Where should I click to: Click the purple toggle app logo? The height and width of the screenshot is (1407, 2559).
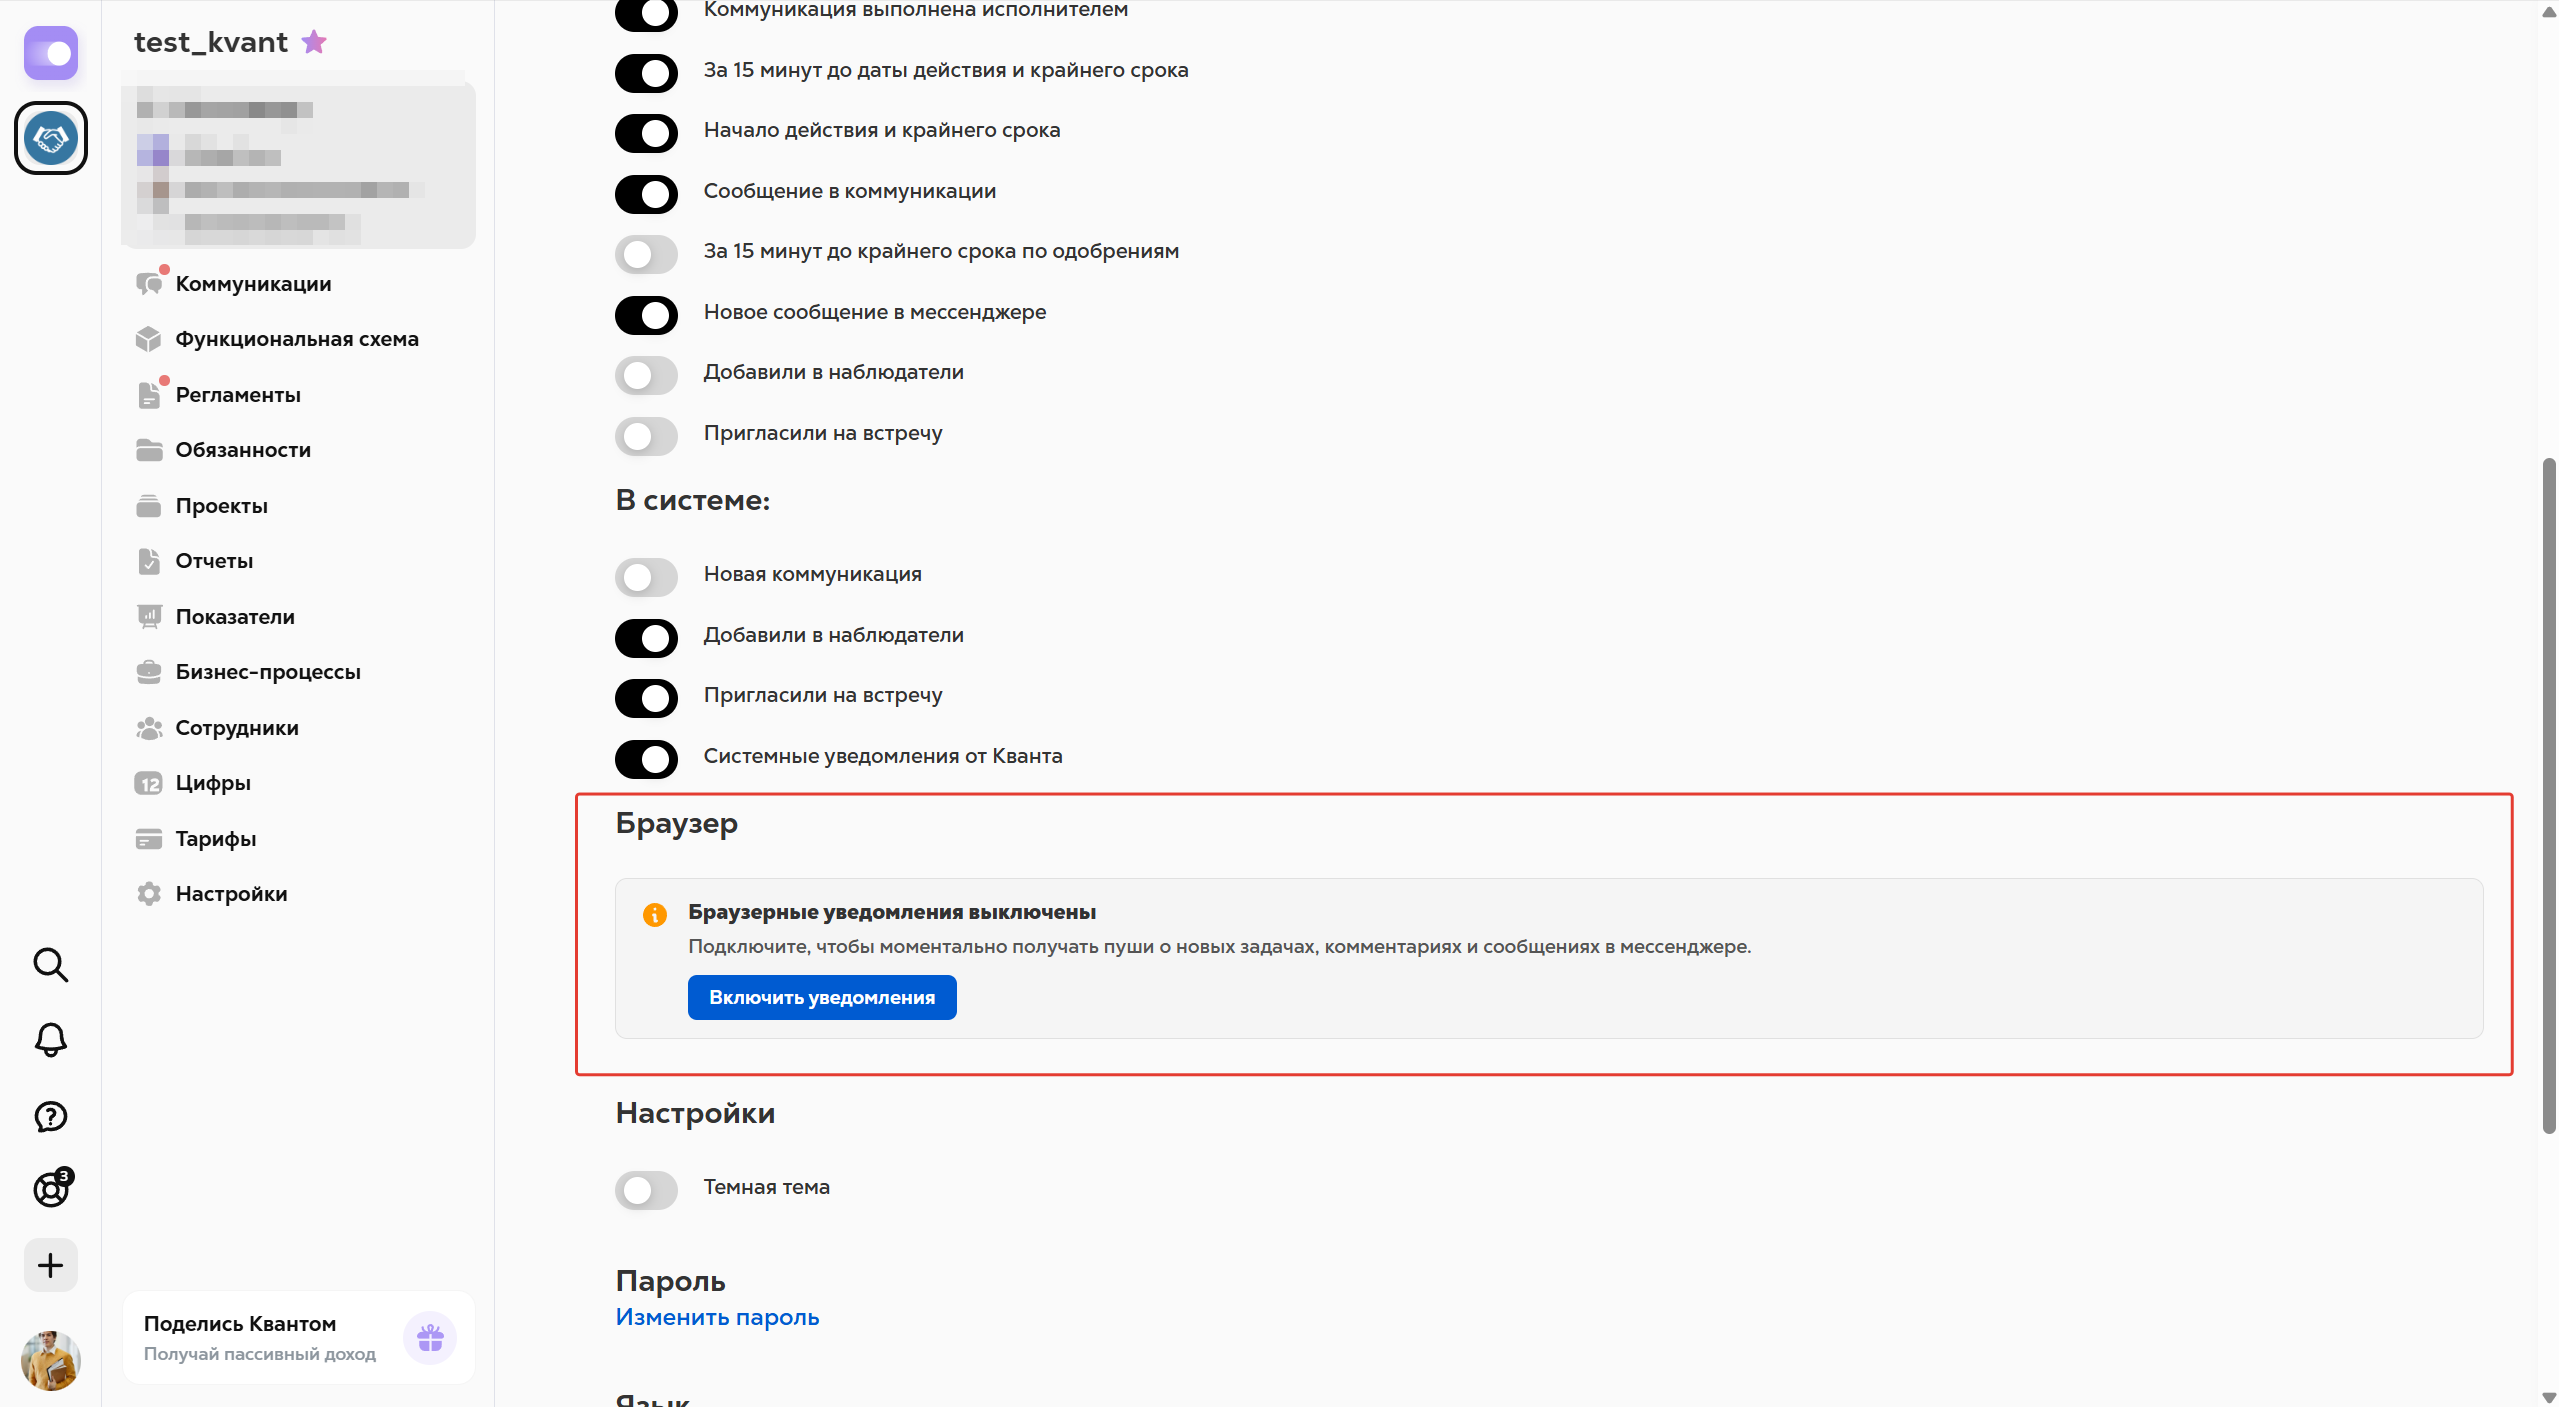click(51, 53)
